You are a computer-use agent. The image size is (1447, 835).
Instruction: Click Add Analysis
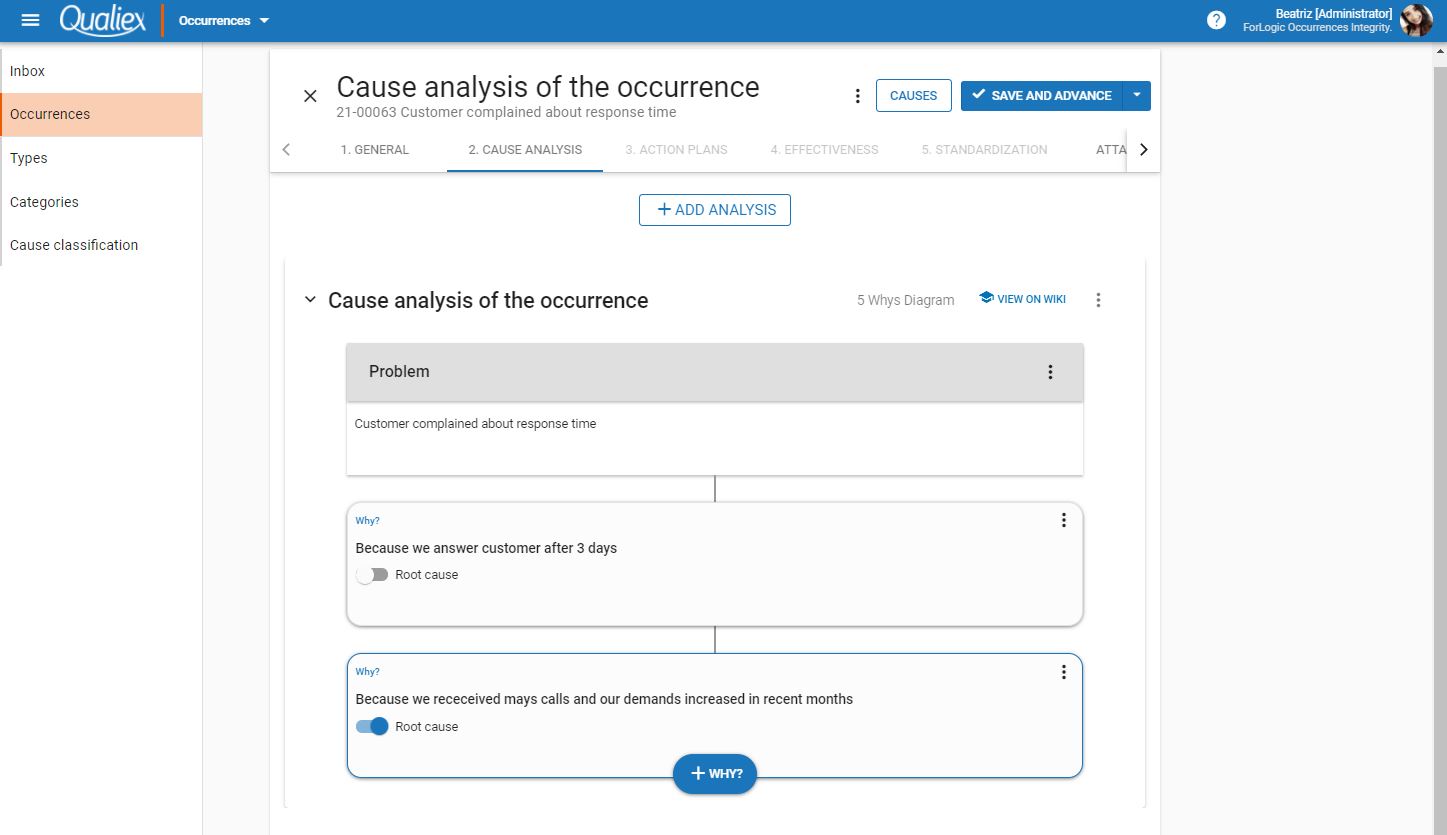point(715,210)
